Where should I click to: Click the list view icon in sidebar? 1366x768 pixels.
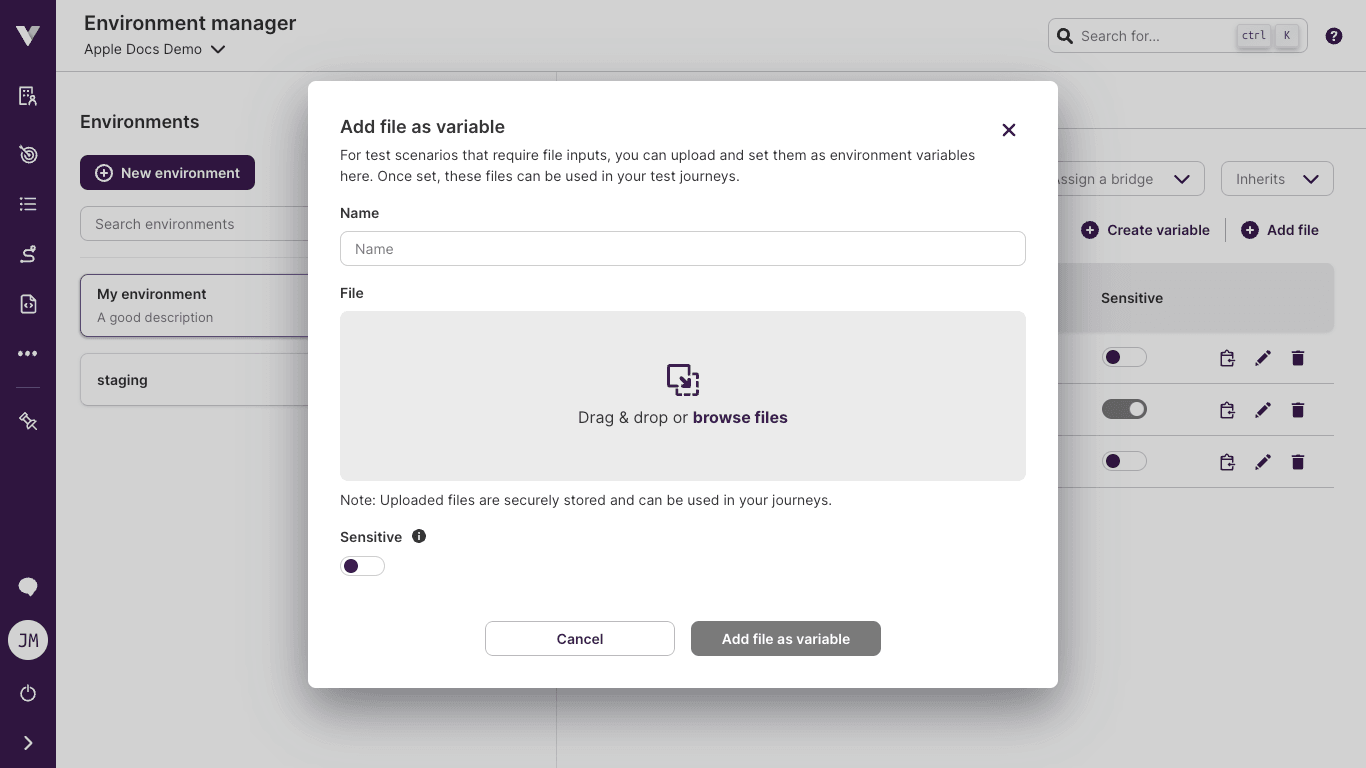28,204
